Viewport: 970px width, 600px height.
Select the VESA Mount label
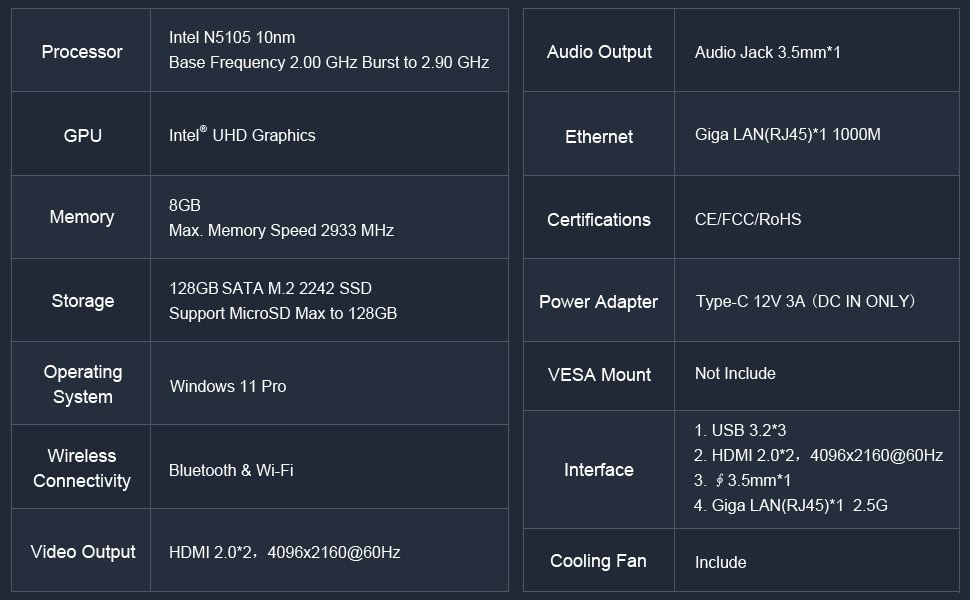point(599,375)
